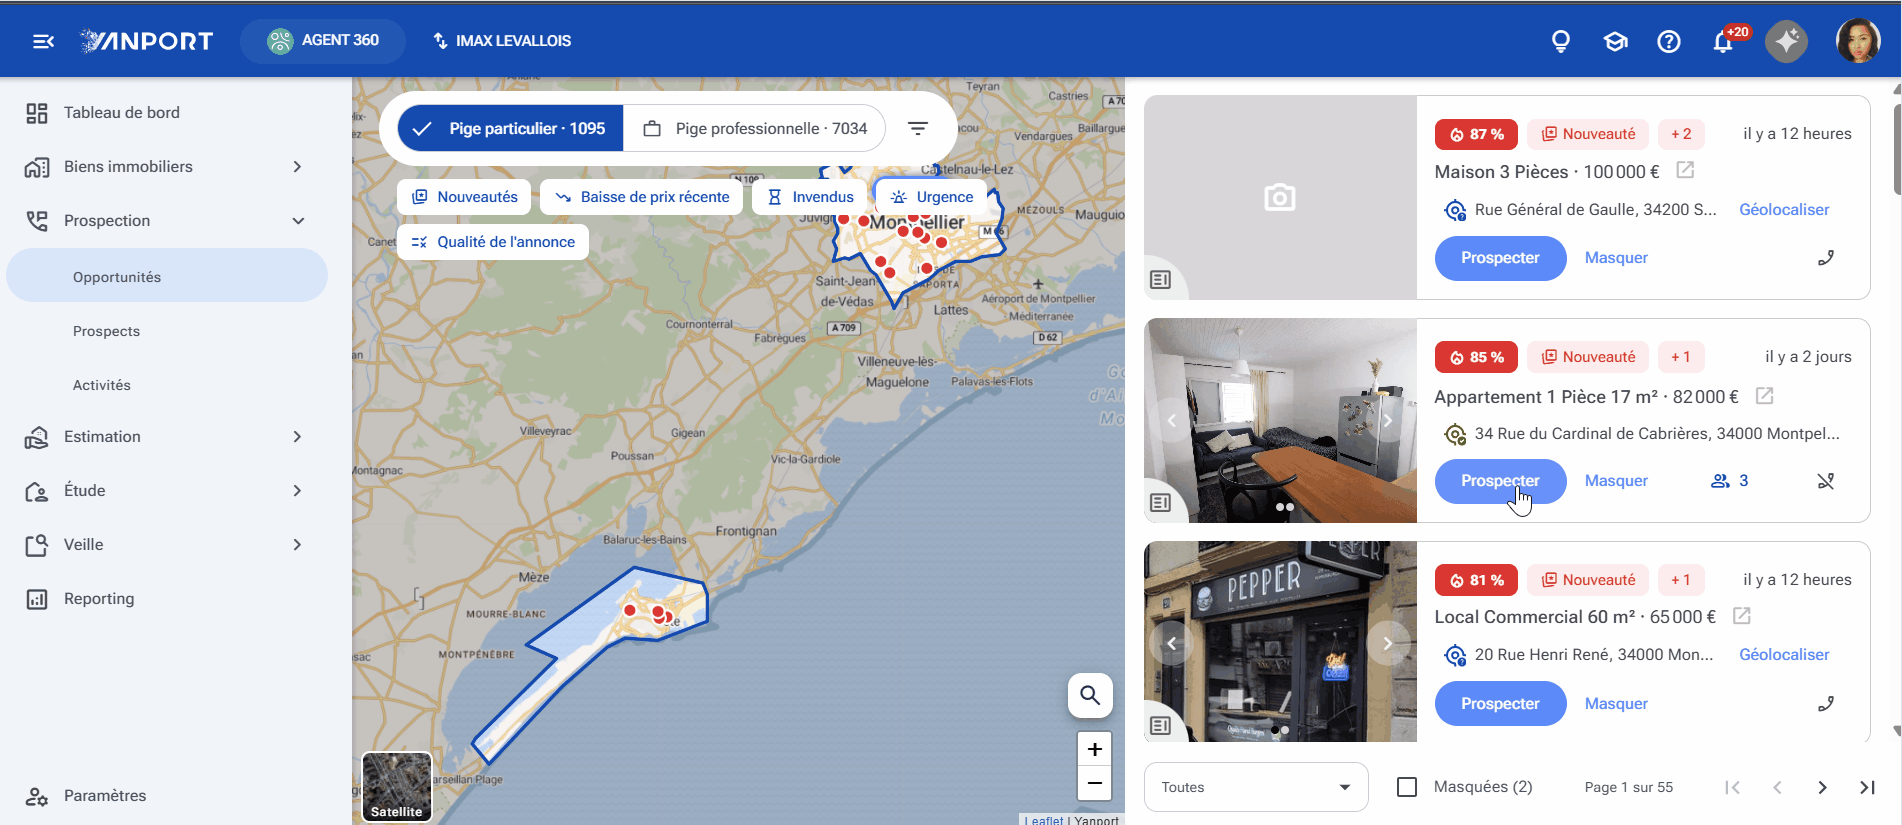Viewport: 1902px width, 825px height.
Task: Click Géolocaliser for 20 Rue Henri René
Action: click(x=1784, y=655)
